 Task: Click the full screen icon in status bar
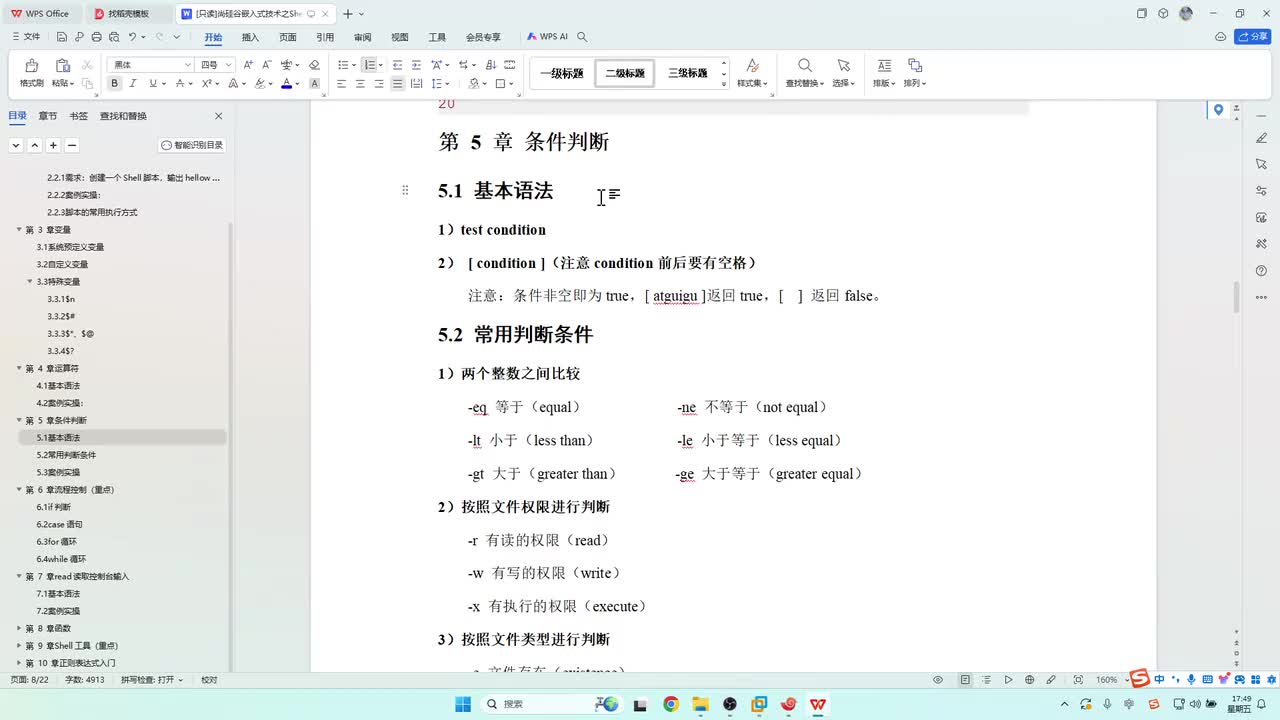(x=1078, y=680)
